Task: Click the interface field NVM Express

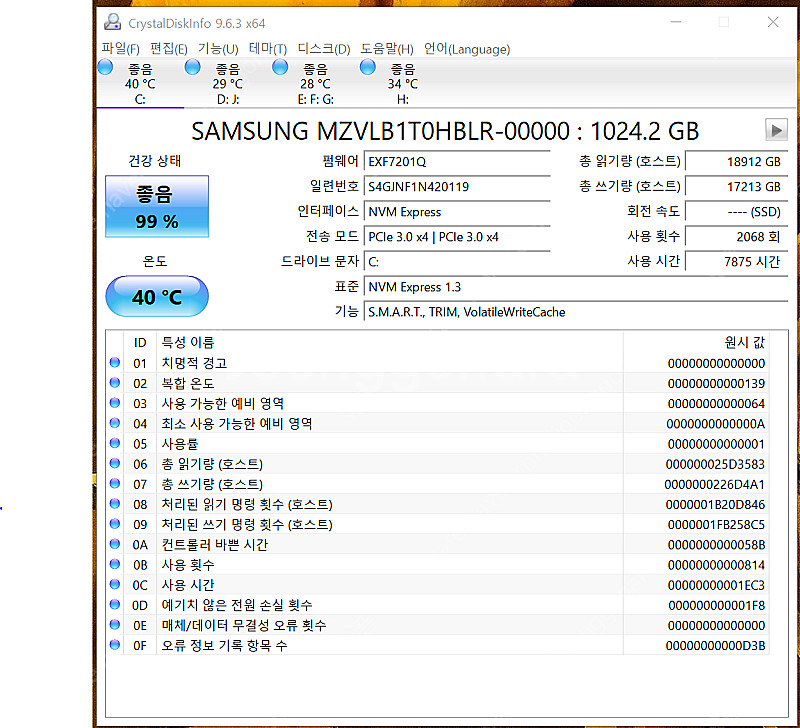Action: click(457, 212)
